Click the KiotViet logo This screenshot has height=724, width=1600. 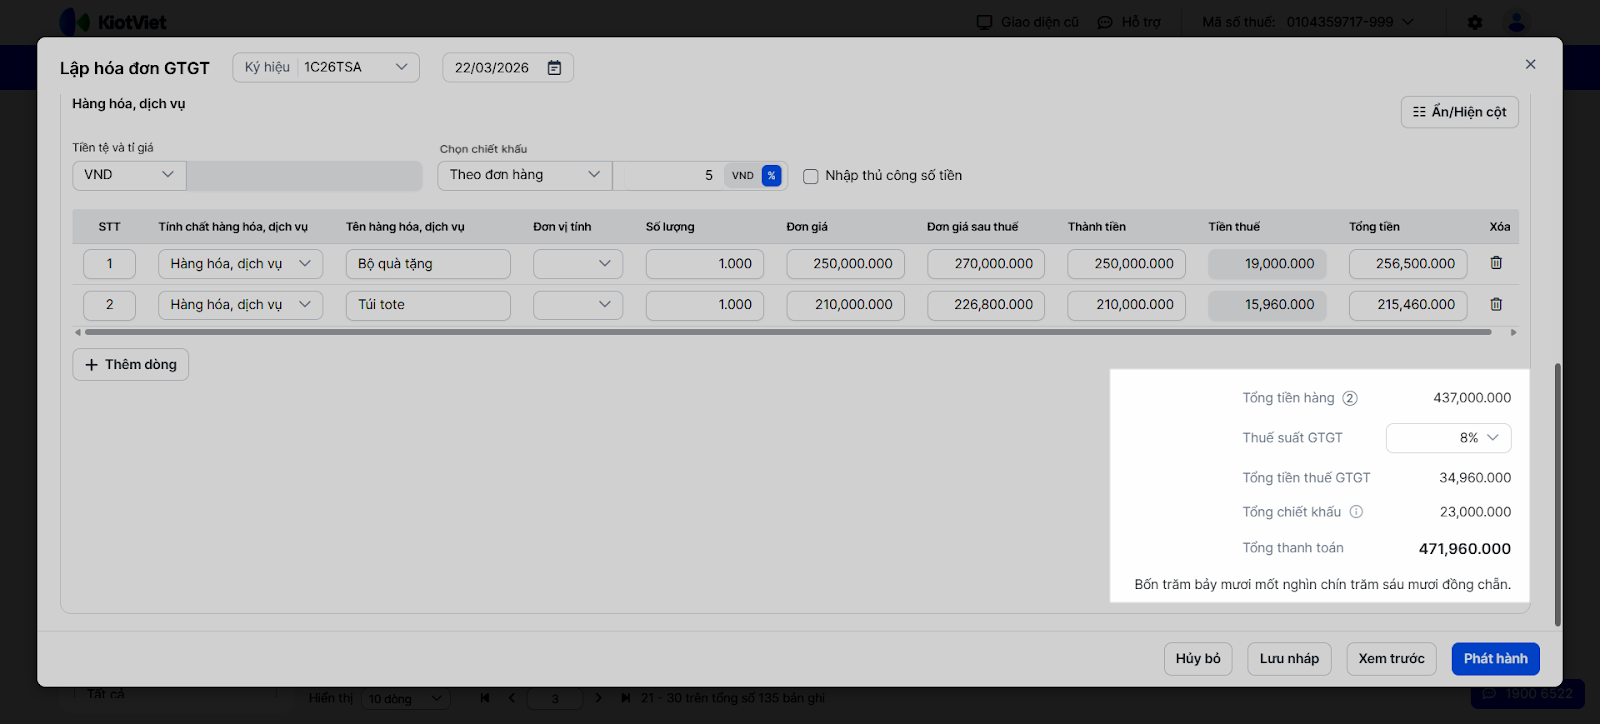tap(113, 22)
